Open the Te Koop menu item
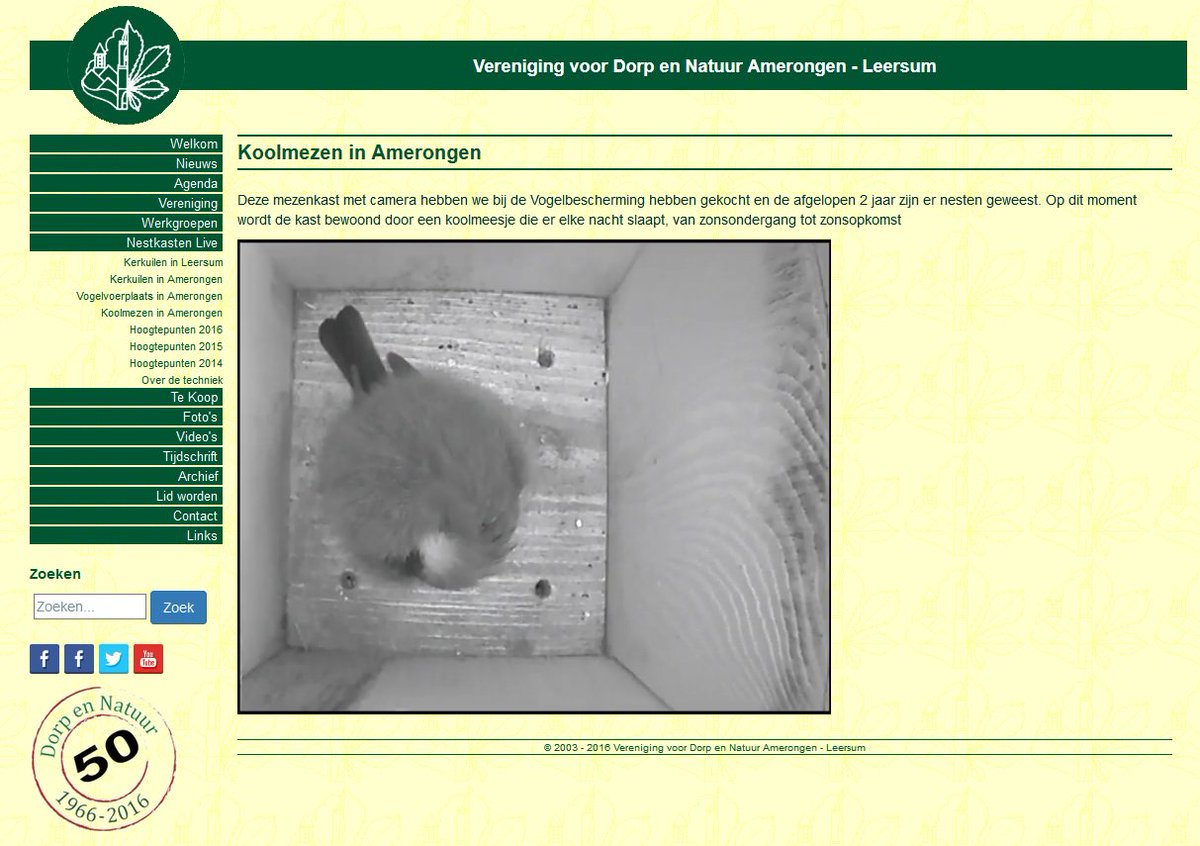Image resolution: width=1200 pixels, height=846 pixels. click(x=126, y=397)
